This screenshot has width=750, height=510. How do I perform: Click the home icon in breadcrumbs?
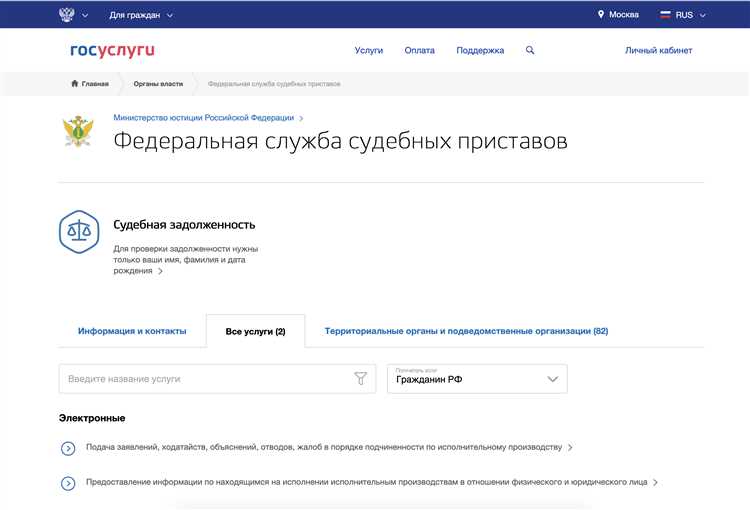pos(75,83)
